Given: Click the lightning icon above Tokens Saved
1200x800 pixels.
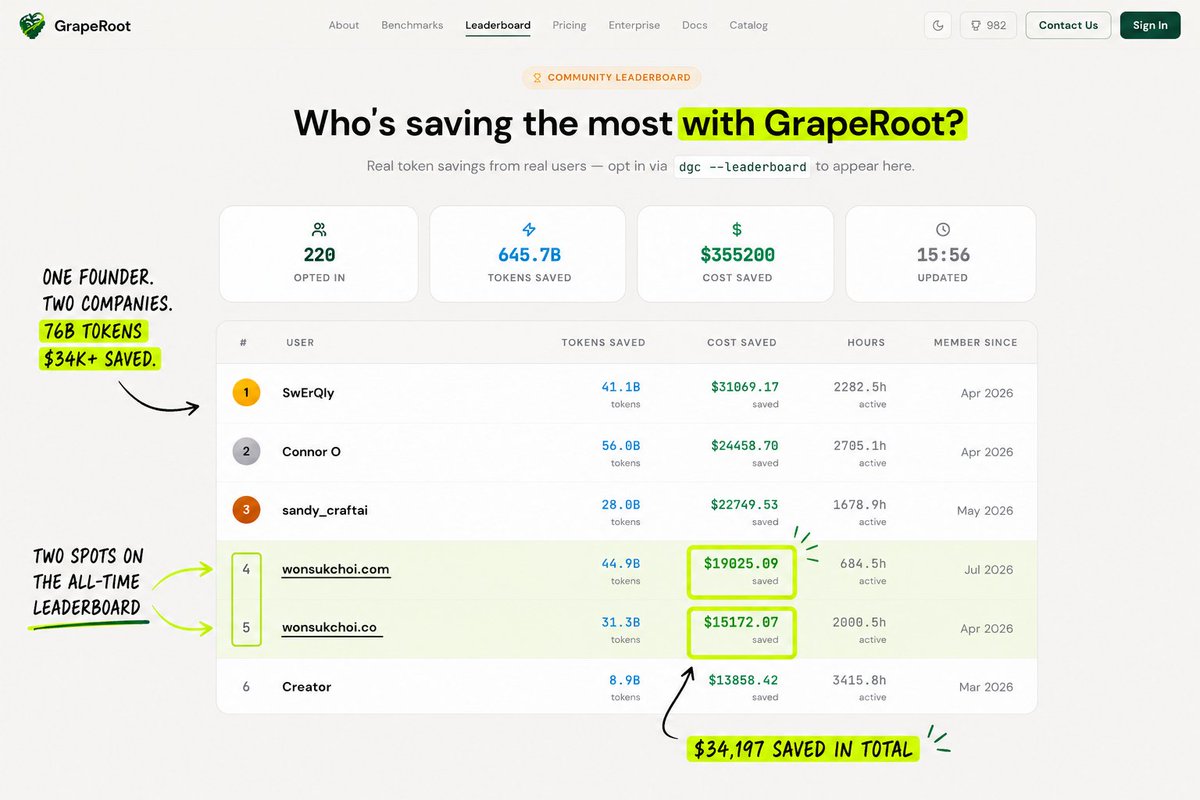Looking at the screenshot, I should [x=529, y=229].
